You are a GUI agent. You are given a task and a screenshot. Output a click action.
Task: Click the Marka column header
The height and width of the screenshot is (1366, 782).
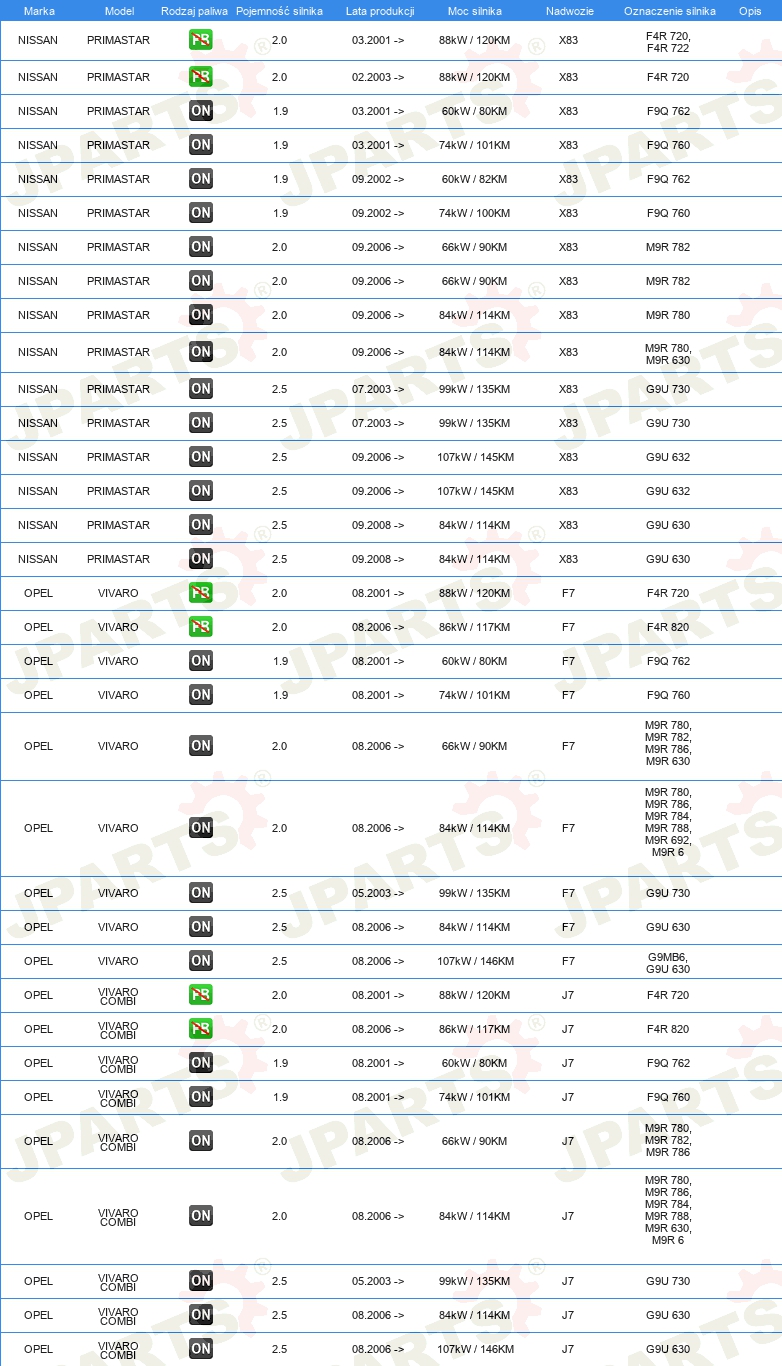click(x=39, y=11)
